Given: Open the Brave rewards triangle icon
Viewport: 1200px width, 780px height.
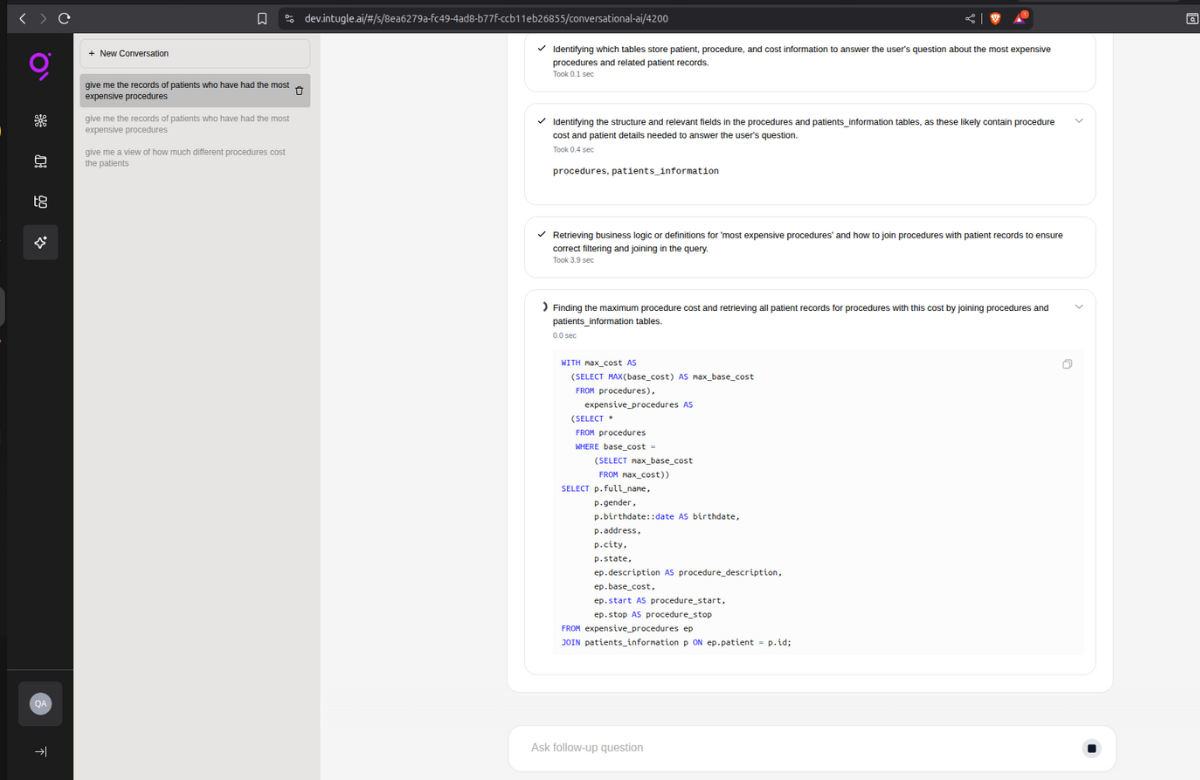Looking at the screenshot, I should coord(1020,17).
